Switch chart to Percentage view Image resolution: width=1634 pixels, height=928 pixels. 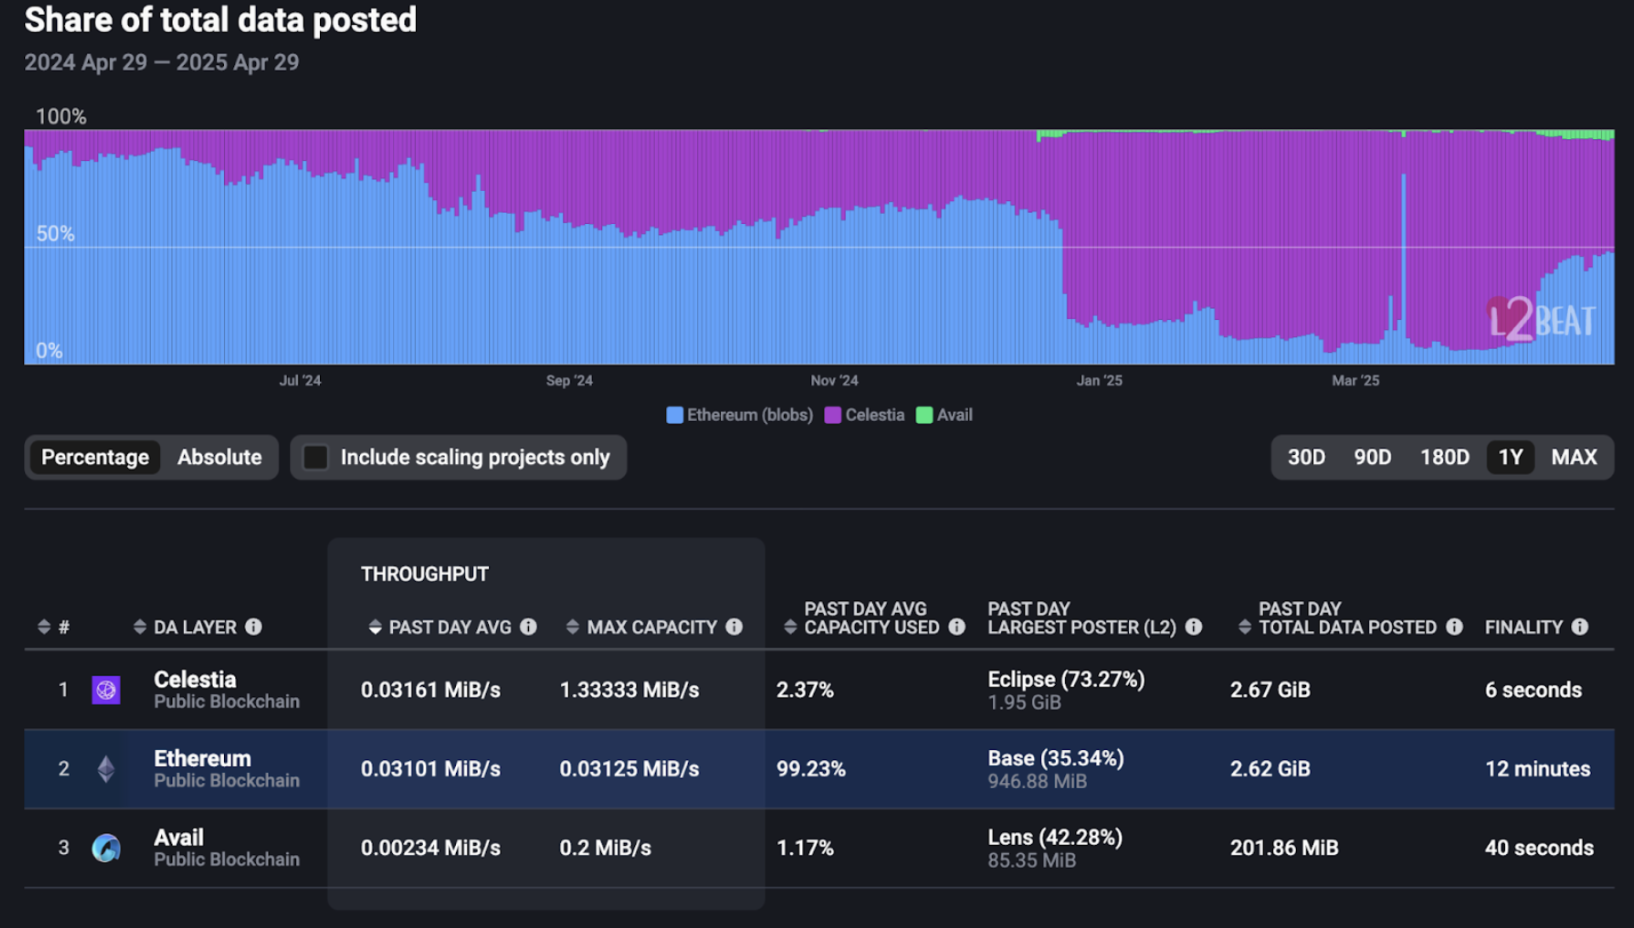tap(95, 457)
